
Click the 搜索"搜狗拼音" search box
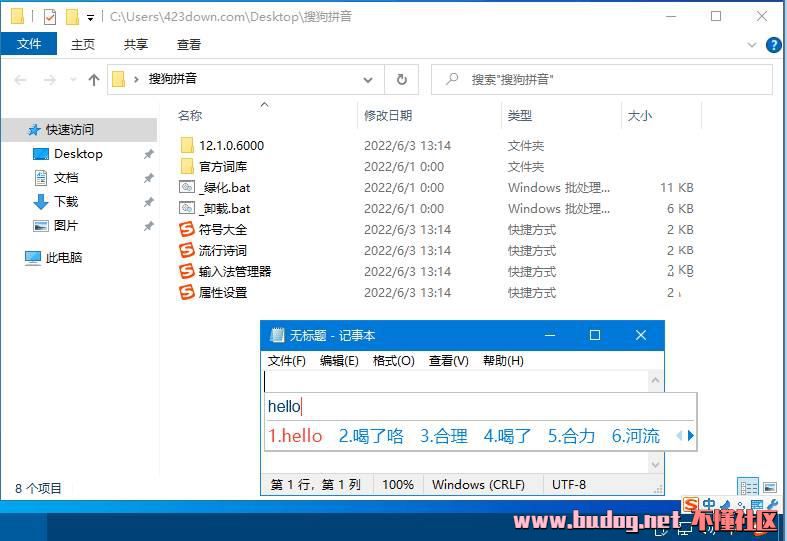point(610,80)
